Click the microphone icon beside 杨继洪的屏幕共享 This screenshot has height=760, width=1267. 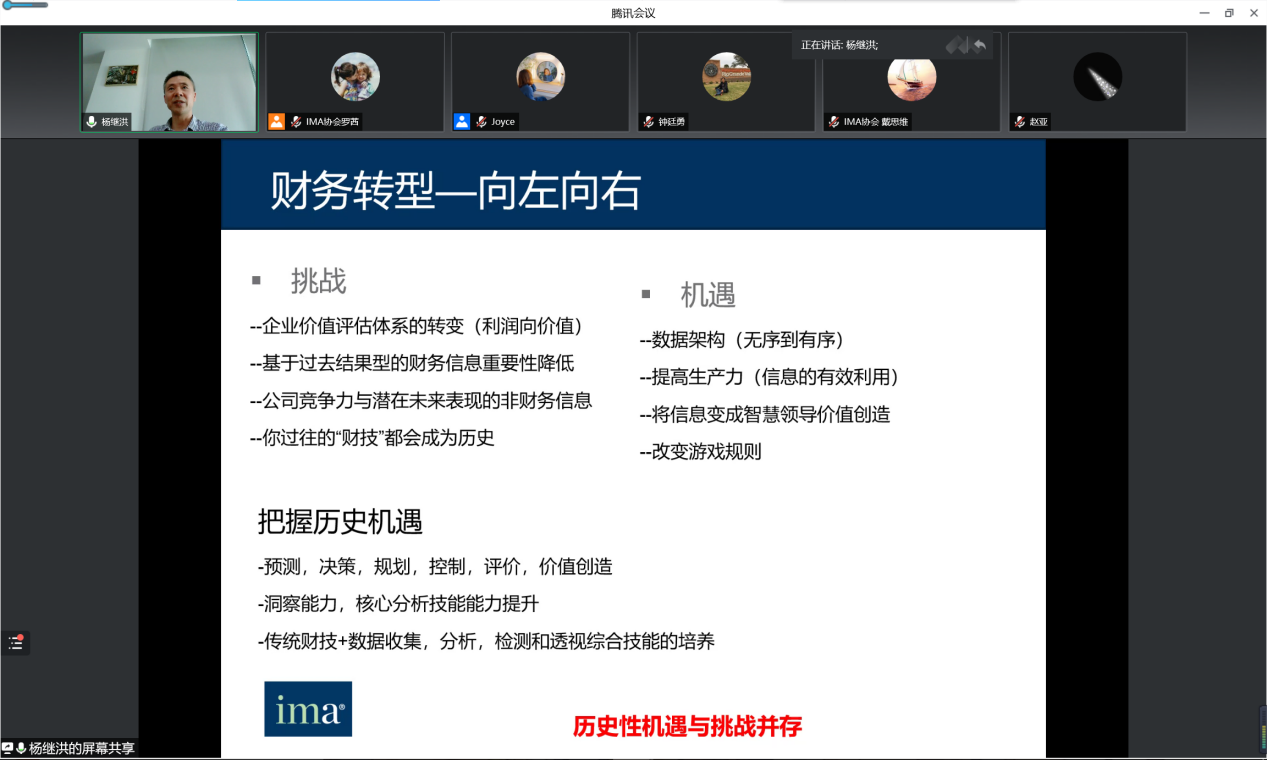click(x=21, y=748)
